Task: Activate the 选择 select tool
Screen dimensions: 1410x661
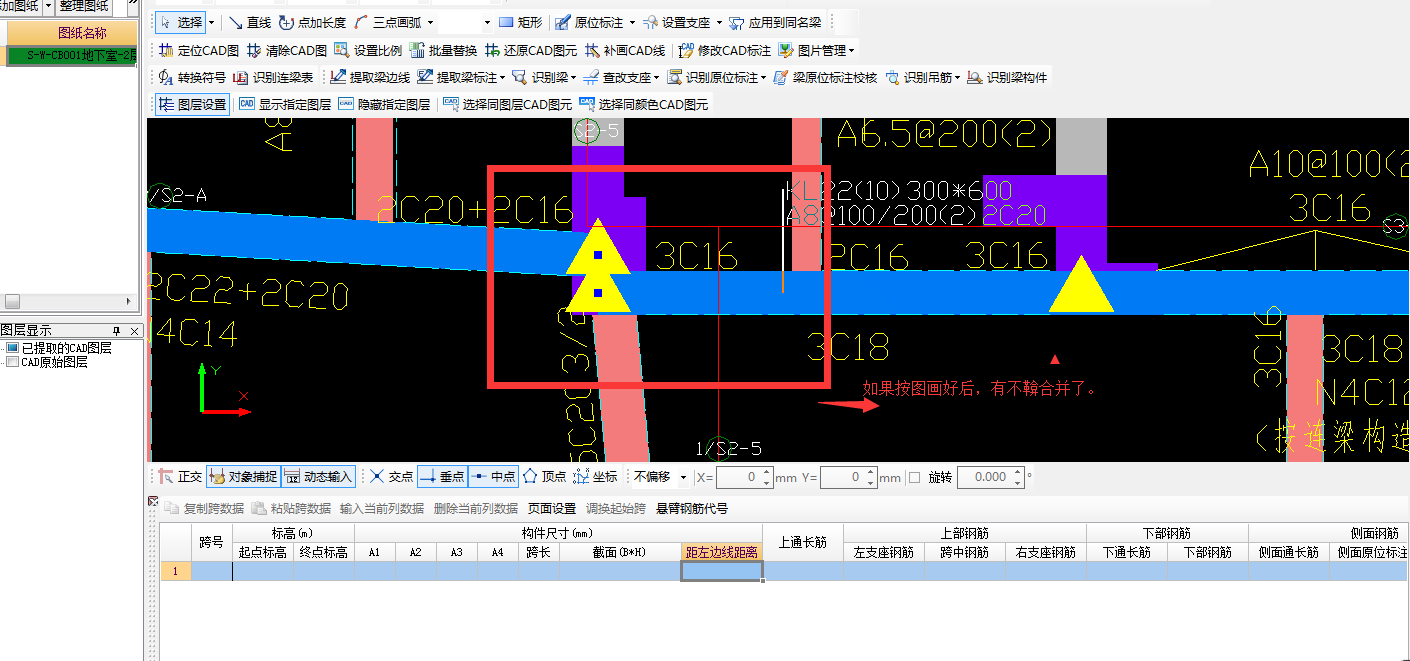Action: [181, 22]
